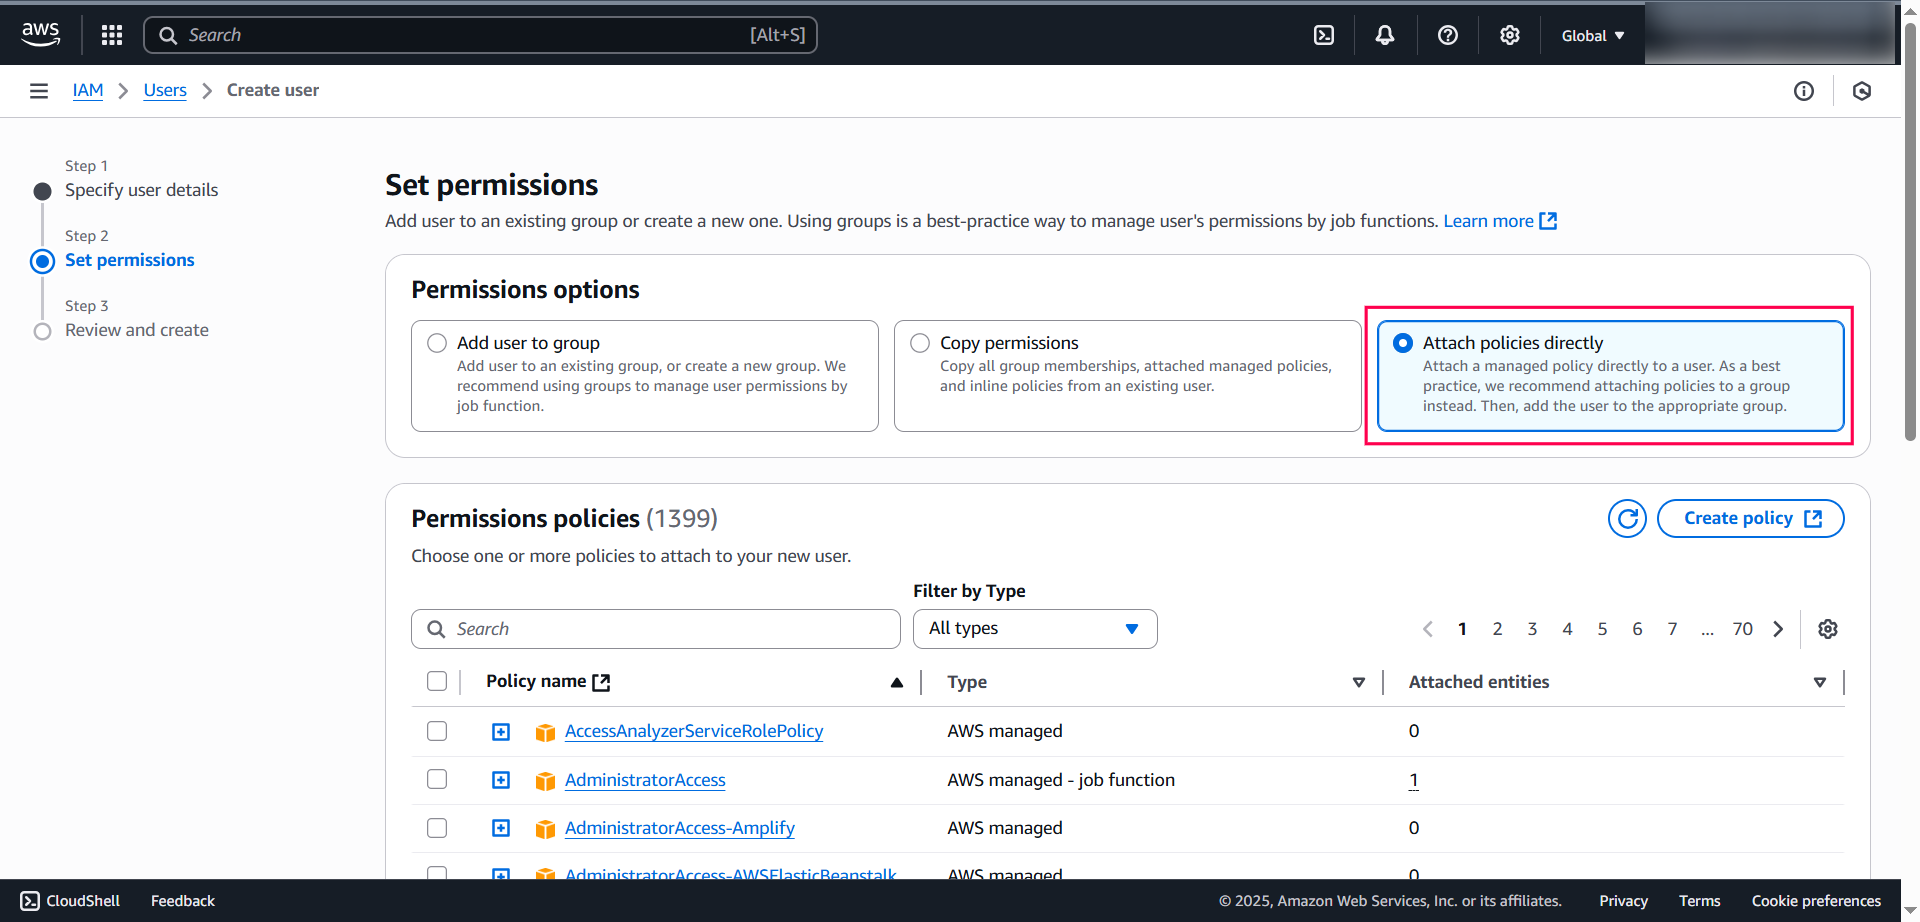Open the All types filter dropdown
1920x922 pixels.
(1034, 628)
